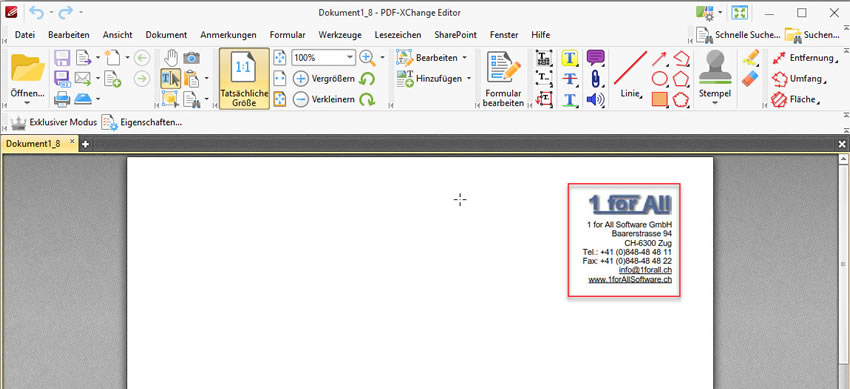Select the Hand tool

click(171, 57)
